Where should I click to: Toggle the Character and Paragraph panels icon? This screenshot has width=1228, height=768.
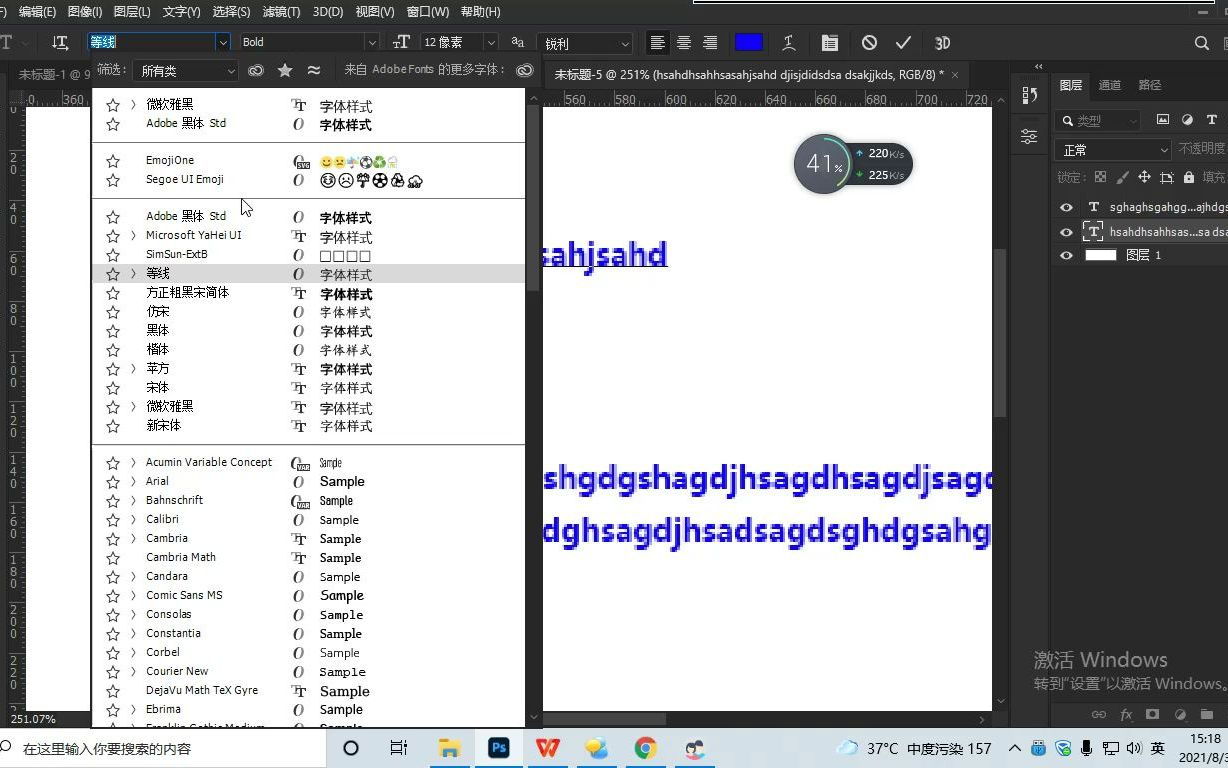point(828,43)
